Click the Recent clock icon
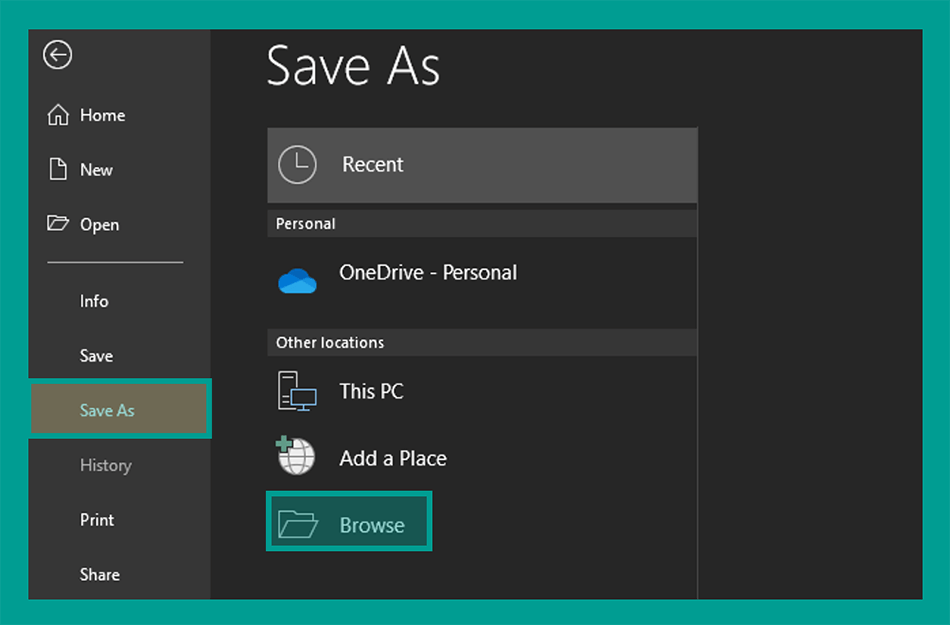Viewport: 950px width, 625px height. tap(297, 164)
